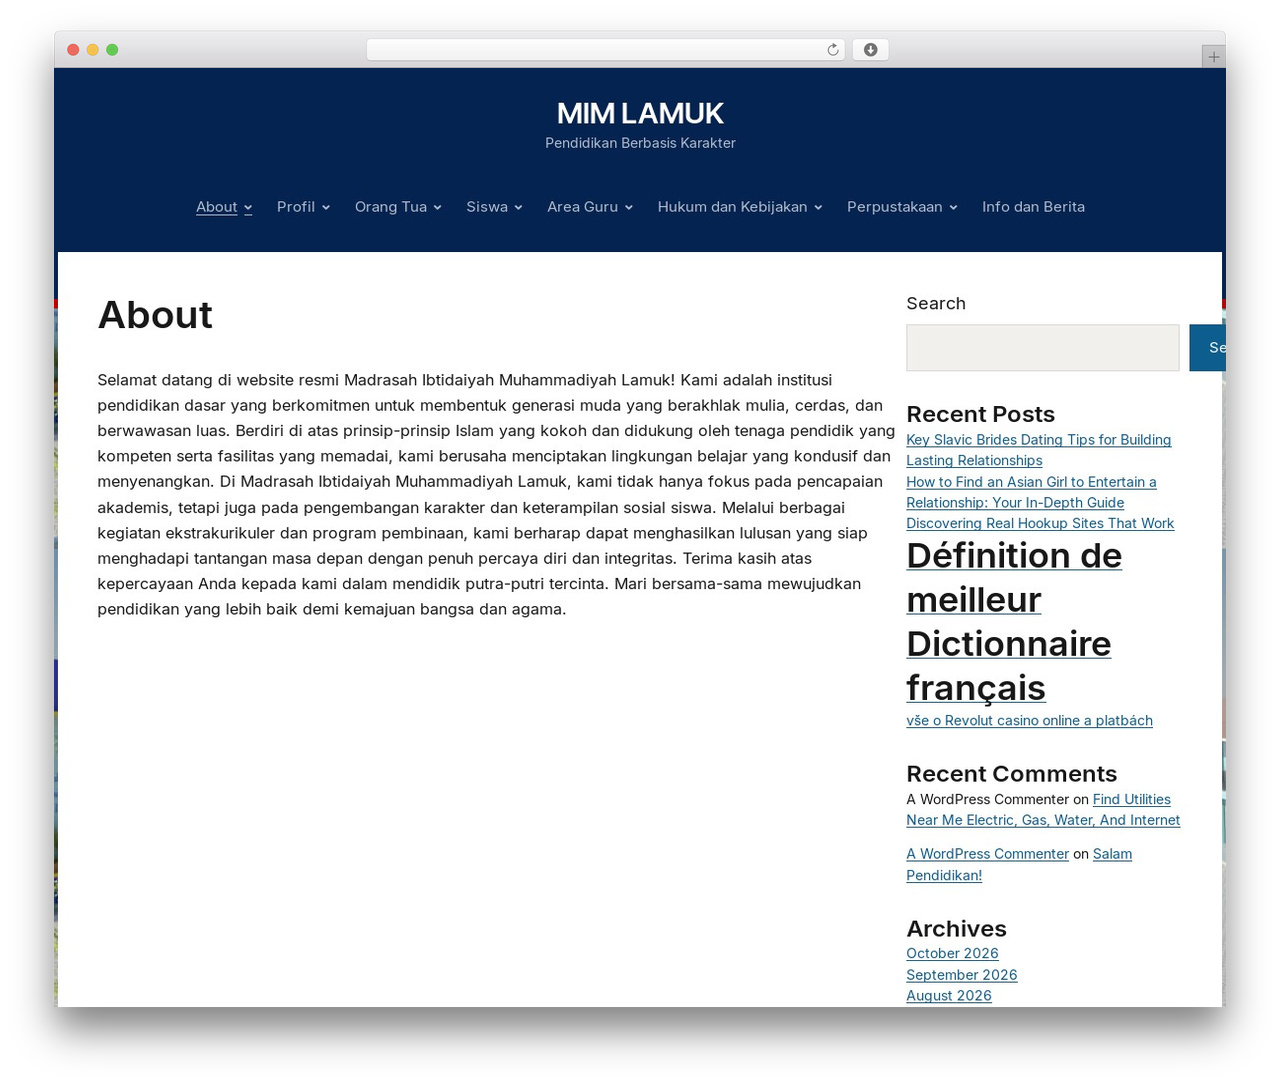Expand the Profil submenu chevron
Viewport: 1280px width, 1084px height.
pos(326,208)
